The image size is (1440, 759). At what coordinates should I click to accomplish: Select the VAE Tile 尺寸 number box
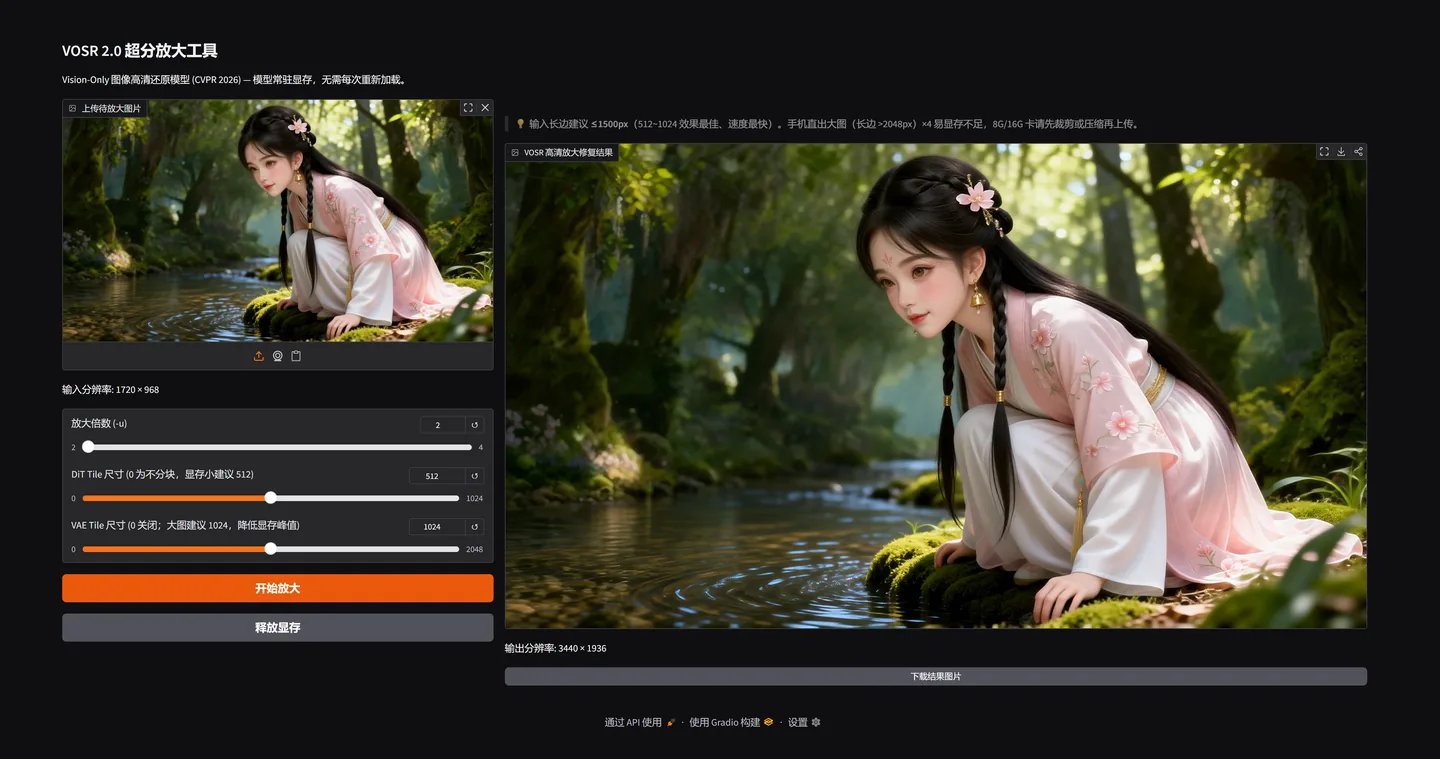click(x=437, y=527)
